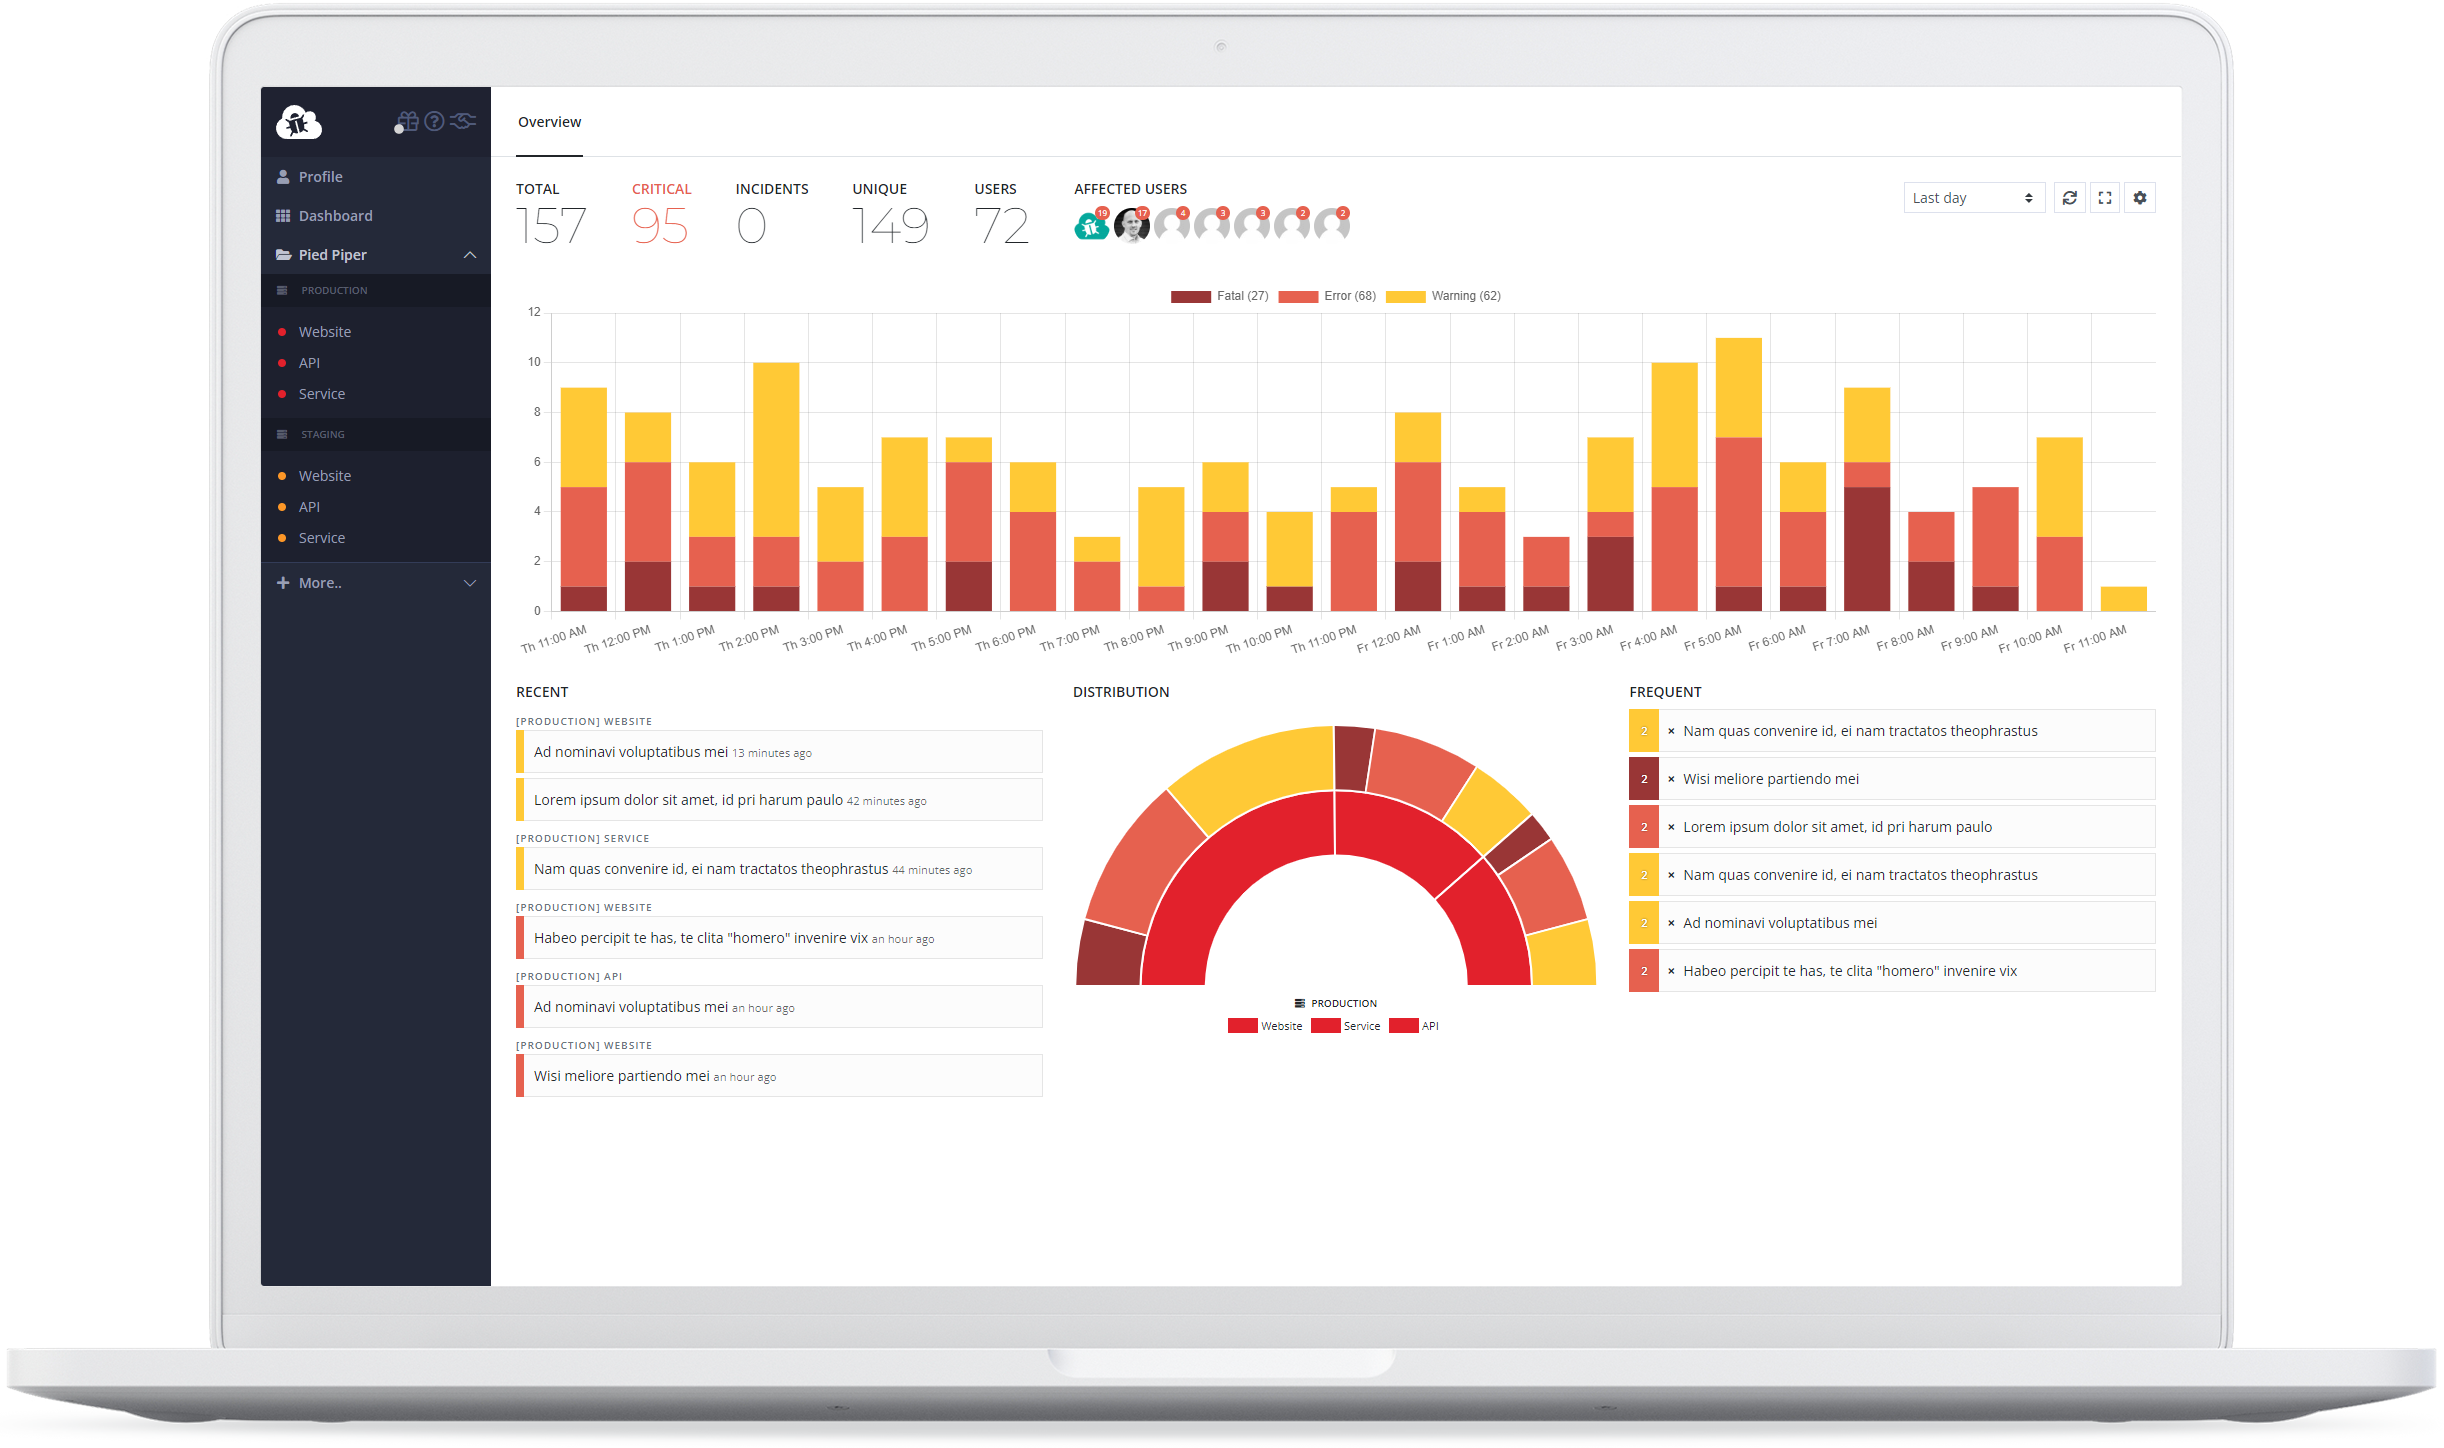Open recent error 'Wisi meliore partiendo mei'
2444x1448 pixels.
point(621,1076)
